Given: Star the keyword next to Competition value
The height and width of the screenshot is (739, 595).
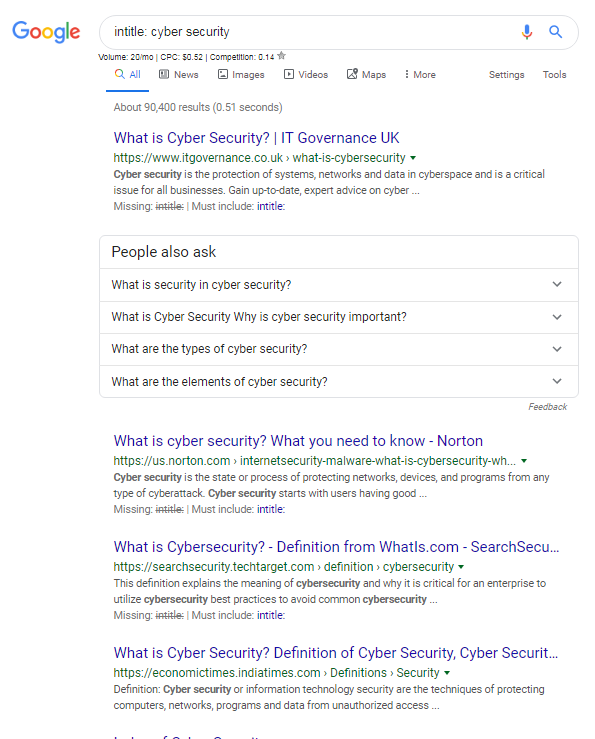Looking at the screenshot, I should tap(281, 56).
